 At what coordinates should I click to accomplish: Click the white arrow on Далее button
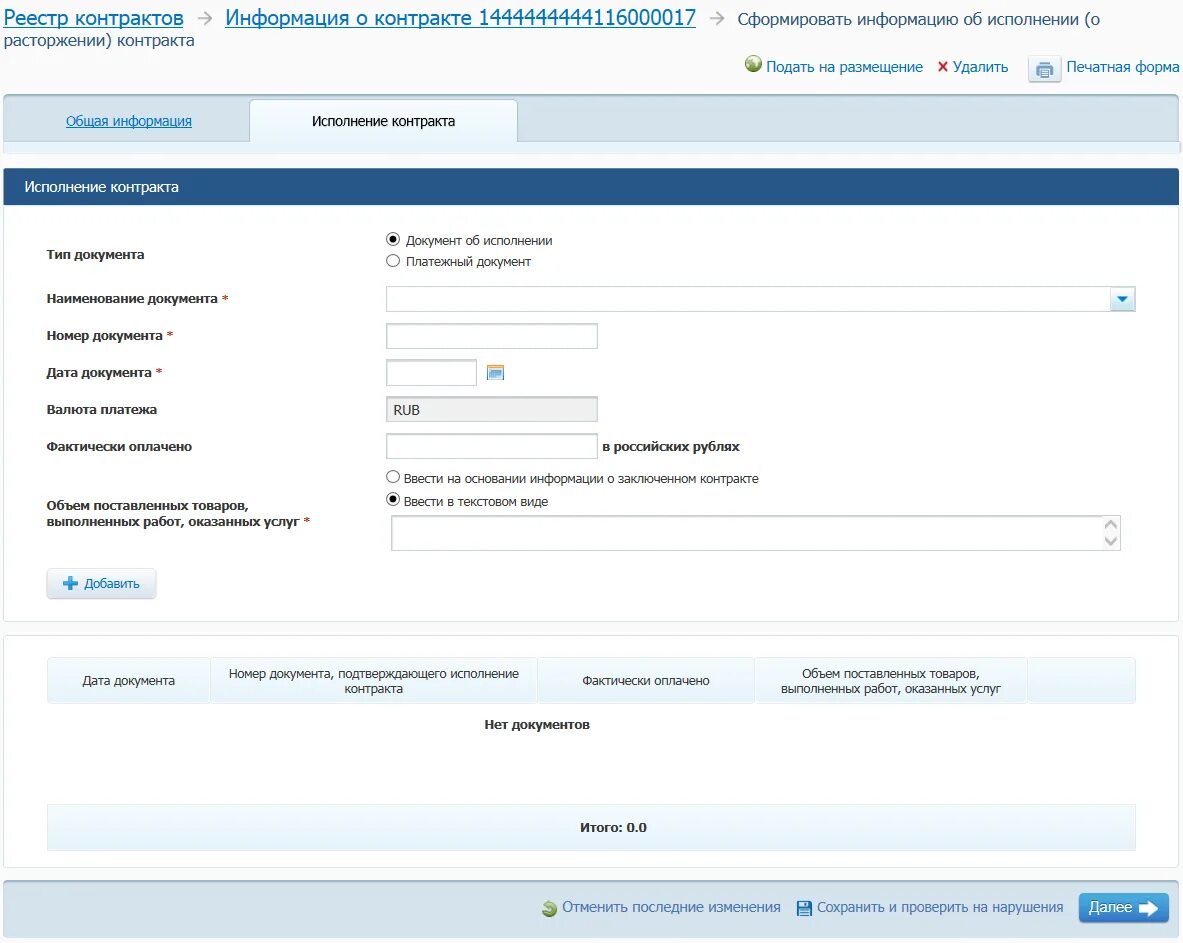(x=1148, y=908)
